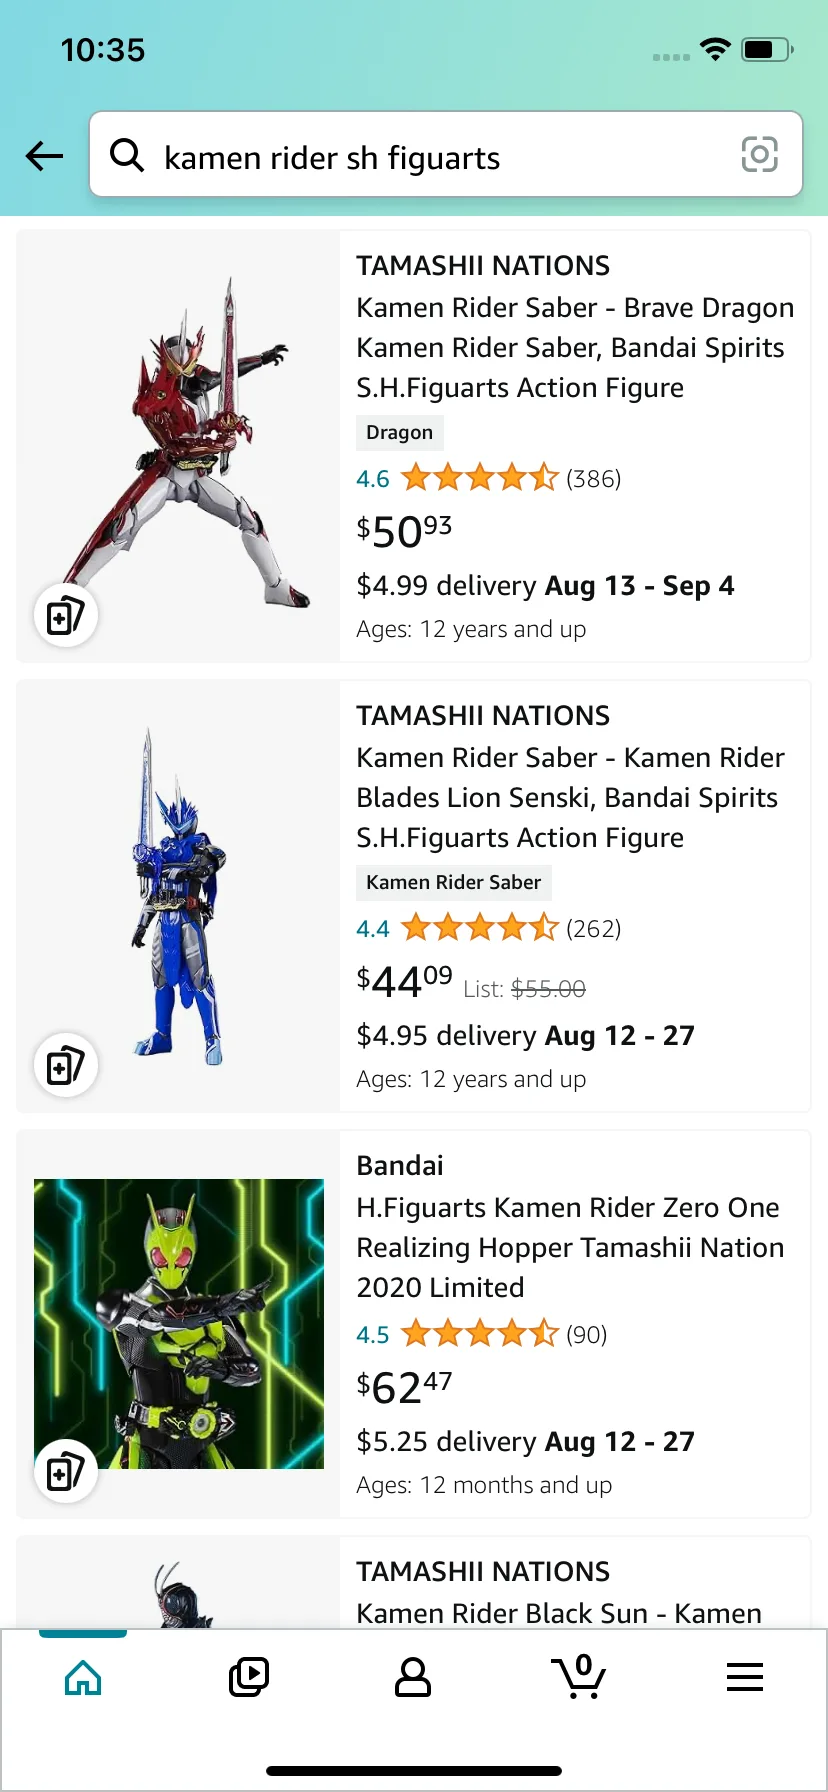Open Kamen Rider Saber Brave Dragon title
Viewport: 828px width, 1792px height.
click(x=575, y=347)
